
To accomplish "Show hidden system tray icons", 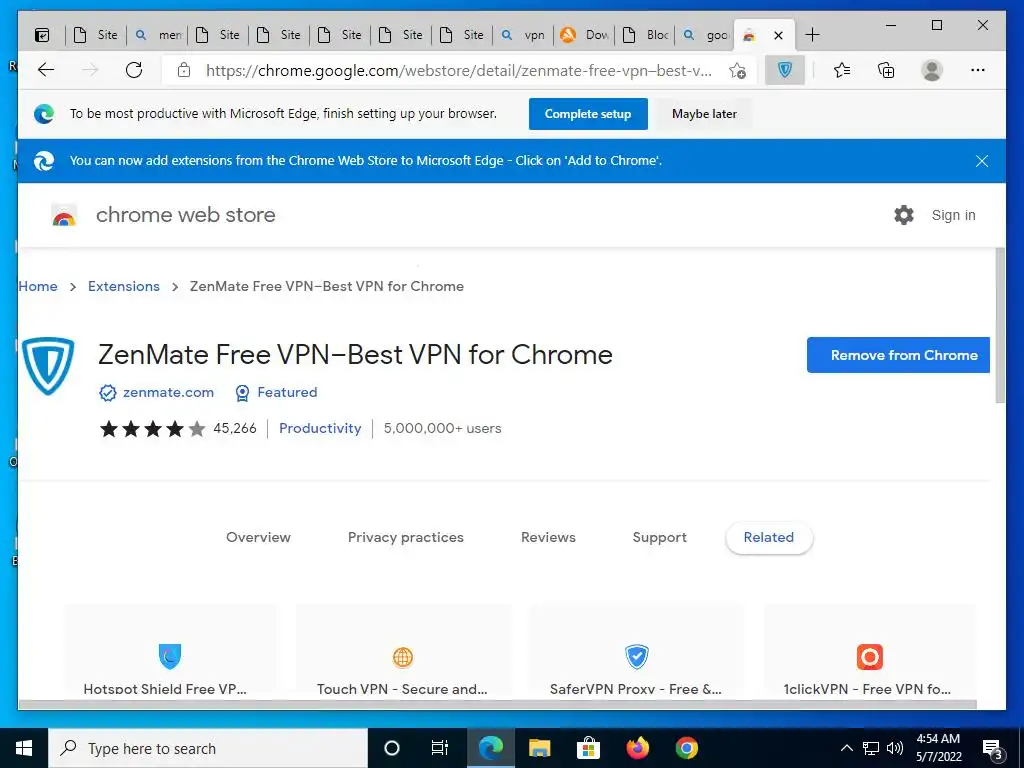I will tap(846, 748).
